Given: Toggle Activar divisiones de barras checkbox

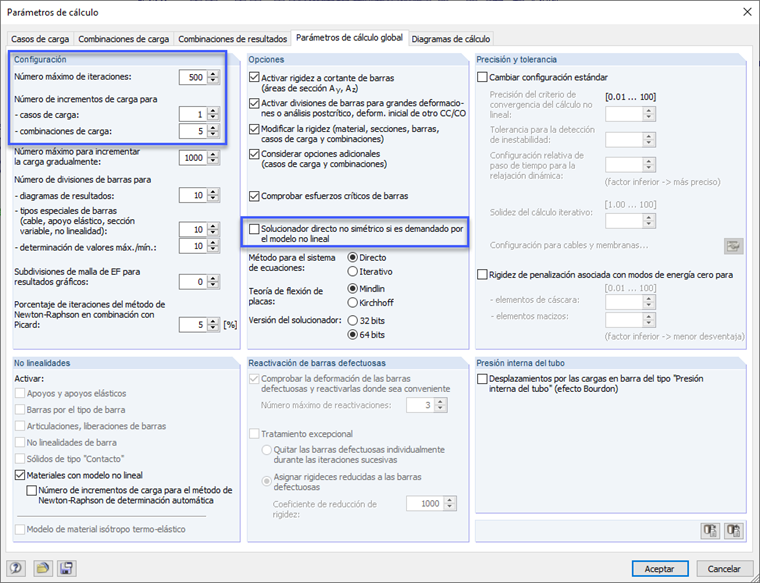Looking at the screenshot, I should (x=254, y=103).
